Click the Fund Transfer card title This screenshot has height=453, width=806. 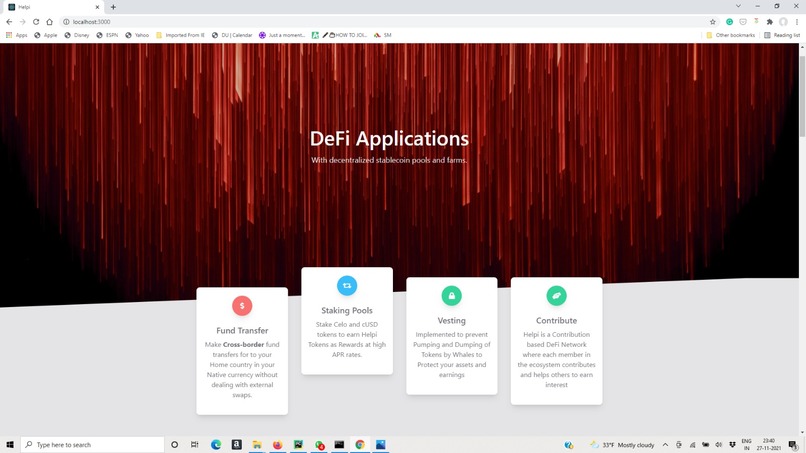tap(242, 331)
